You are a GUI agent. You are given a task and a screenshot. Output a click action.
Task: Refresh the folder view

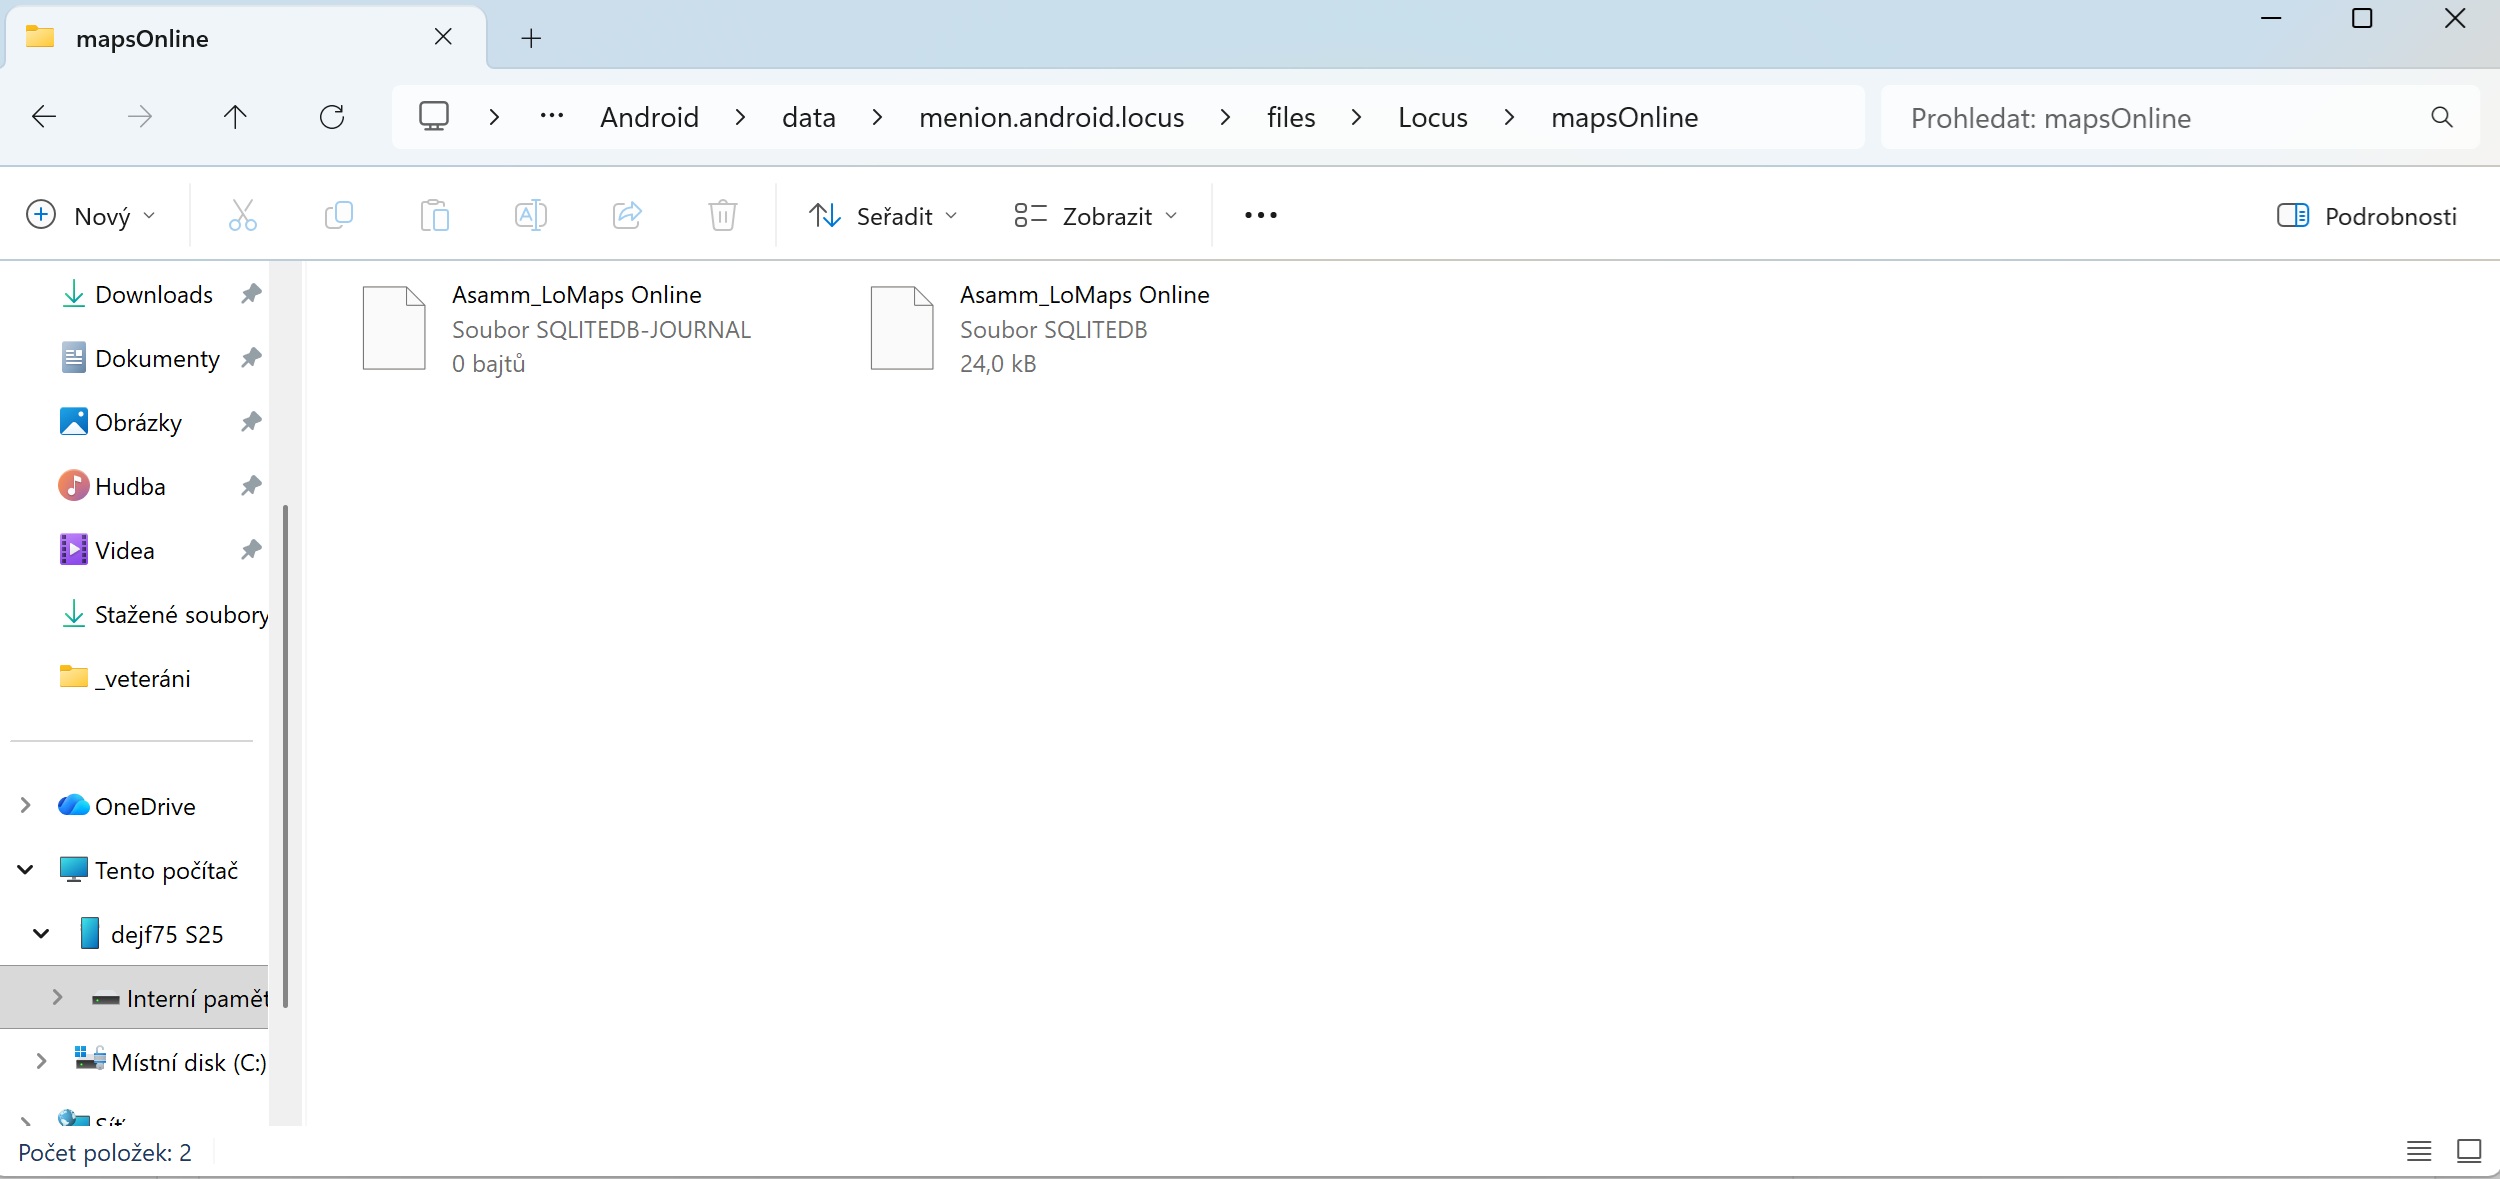332,117
